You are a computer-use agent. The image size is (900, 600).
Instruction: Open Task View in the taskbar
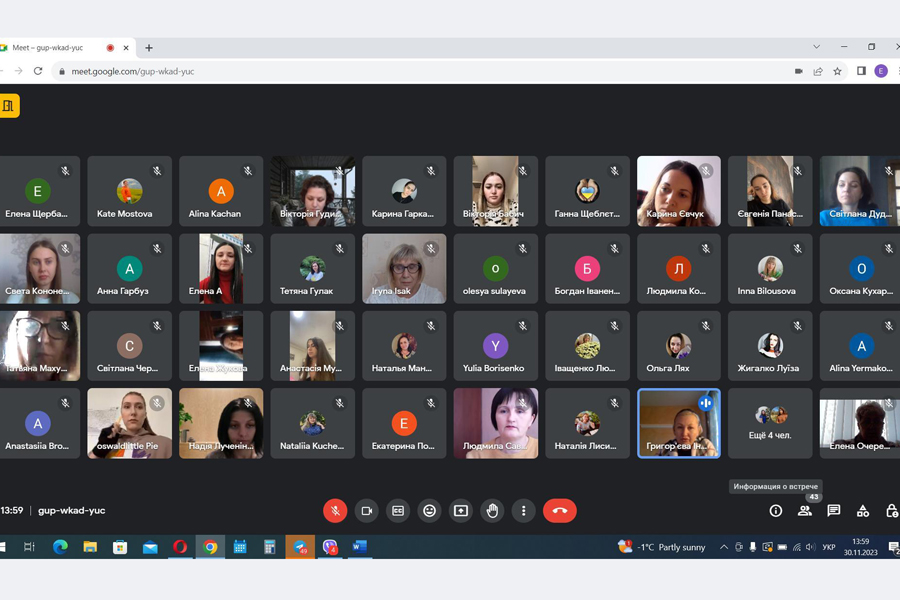29,547
